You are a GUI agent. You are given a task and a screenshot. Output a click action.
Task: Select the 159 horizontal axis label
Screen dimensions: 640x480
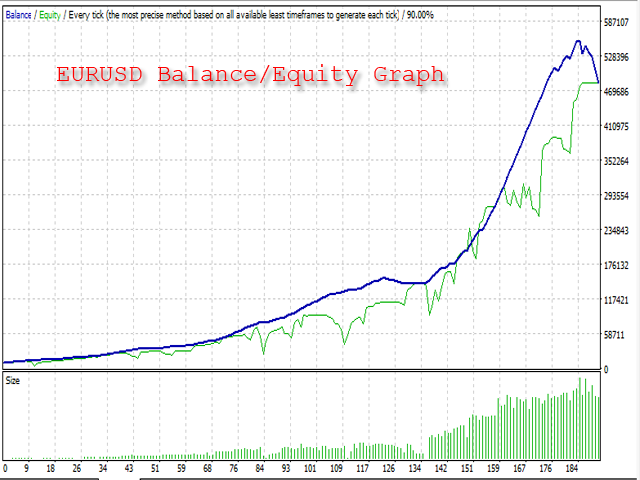493,468
